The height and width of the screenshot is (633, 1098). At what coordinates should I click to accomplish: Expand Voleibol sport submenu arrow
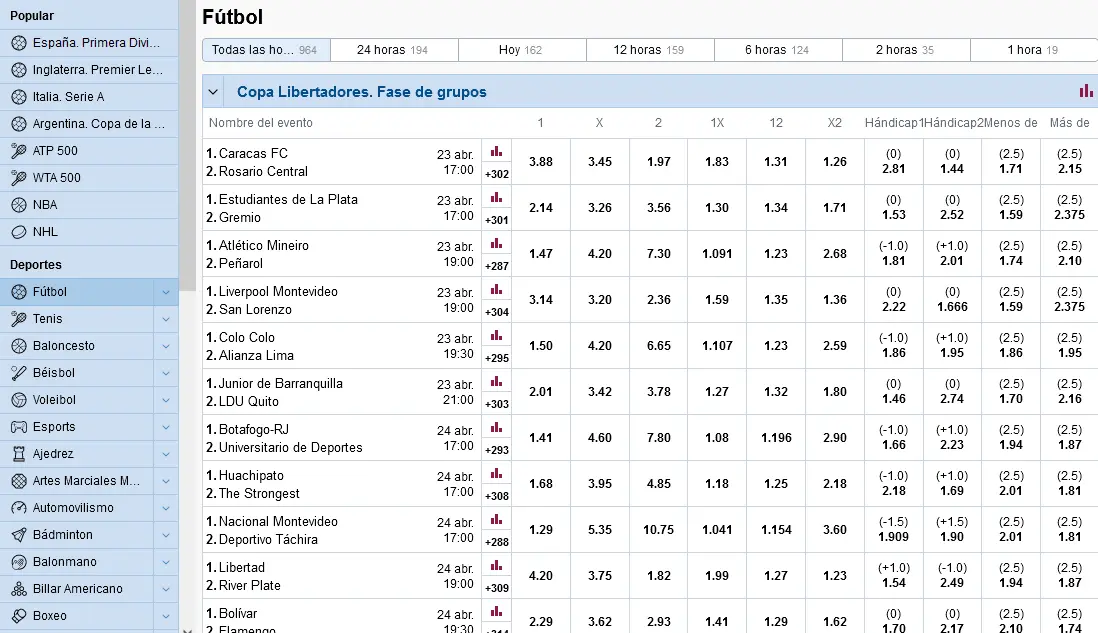pyautogui.click(x=166, y=400)
